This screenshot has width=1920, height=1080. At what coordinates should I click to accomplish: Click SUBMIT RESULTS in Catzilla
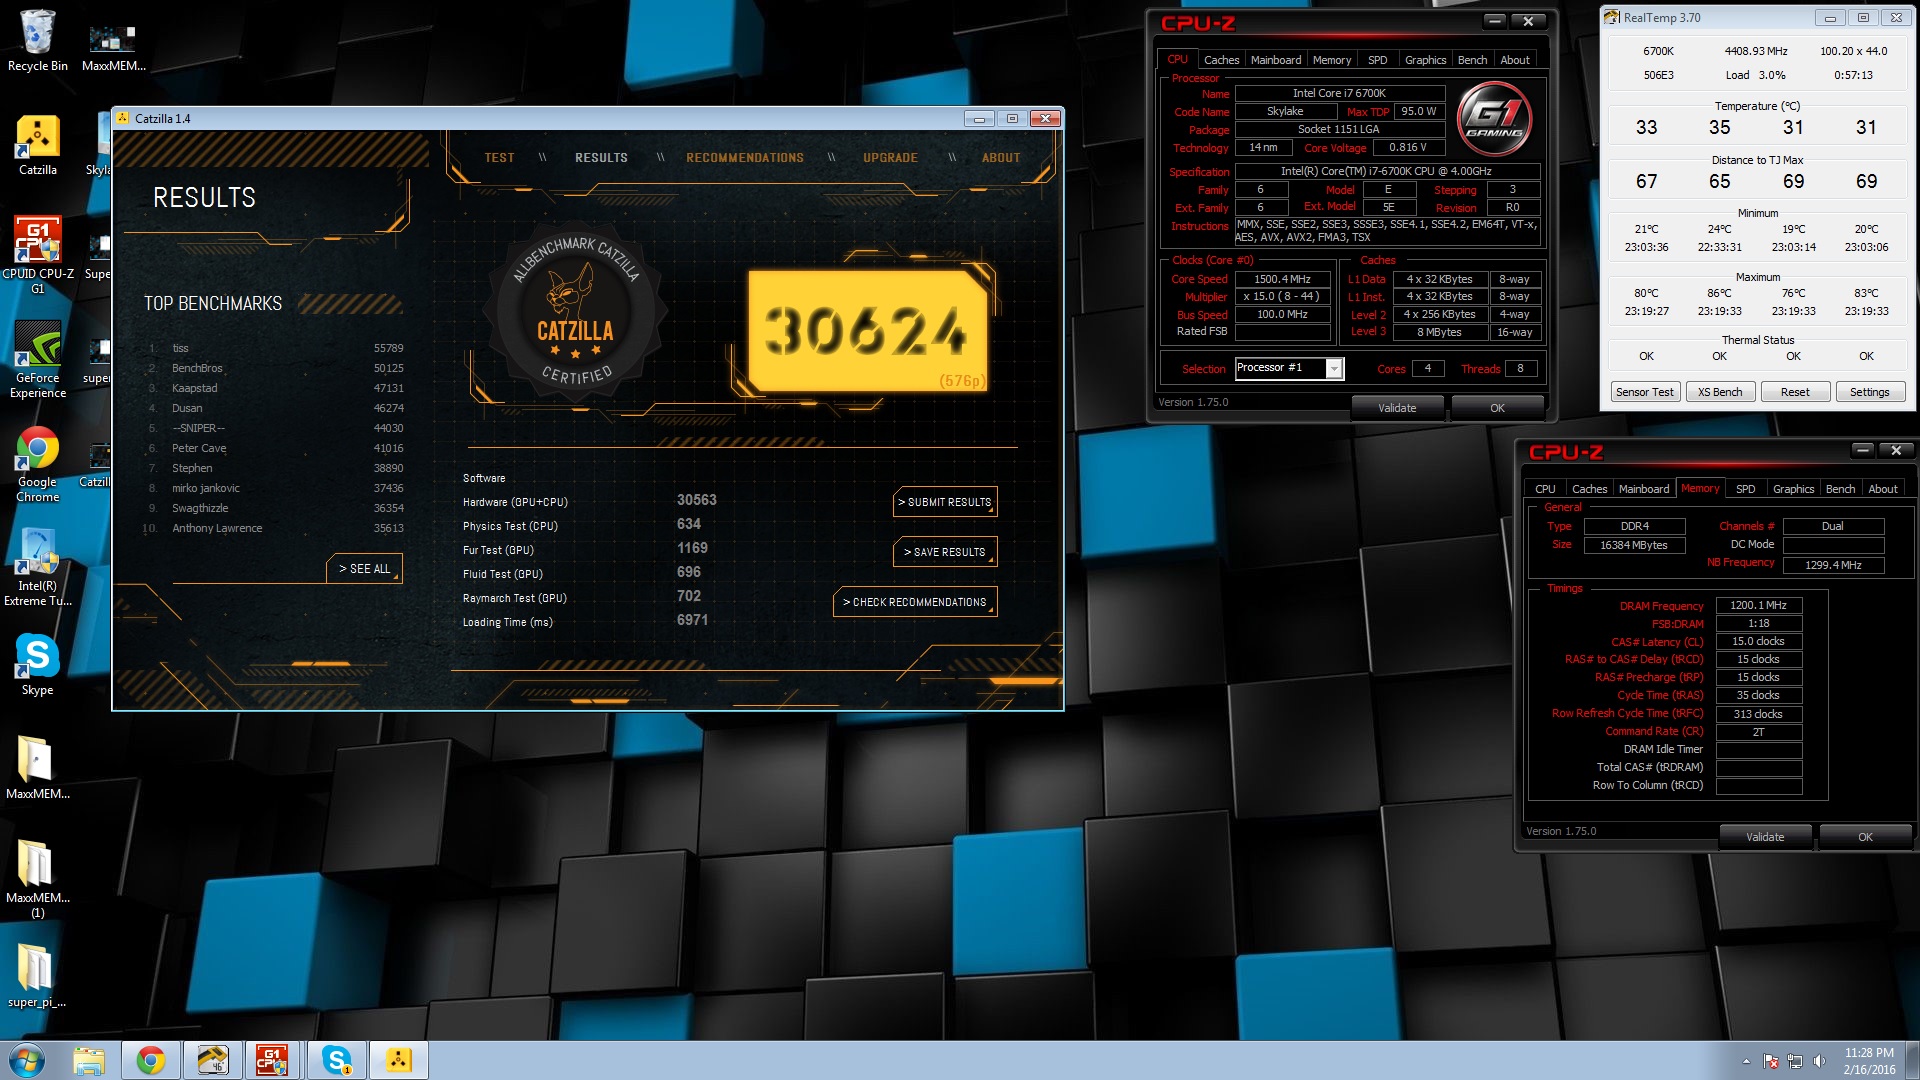[945, 502]
